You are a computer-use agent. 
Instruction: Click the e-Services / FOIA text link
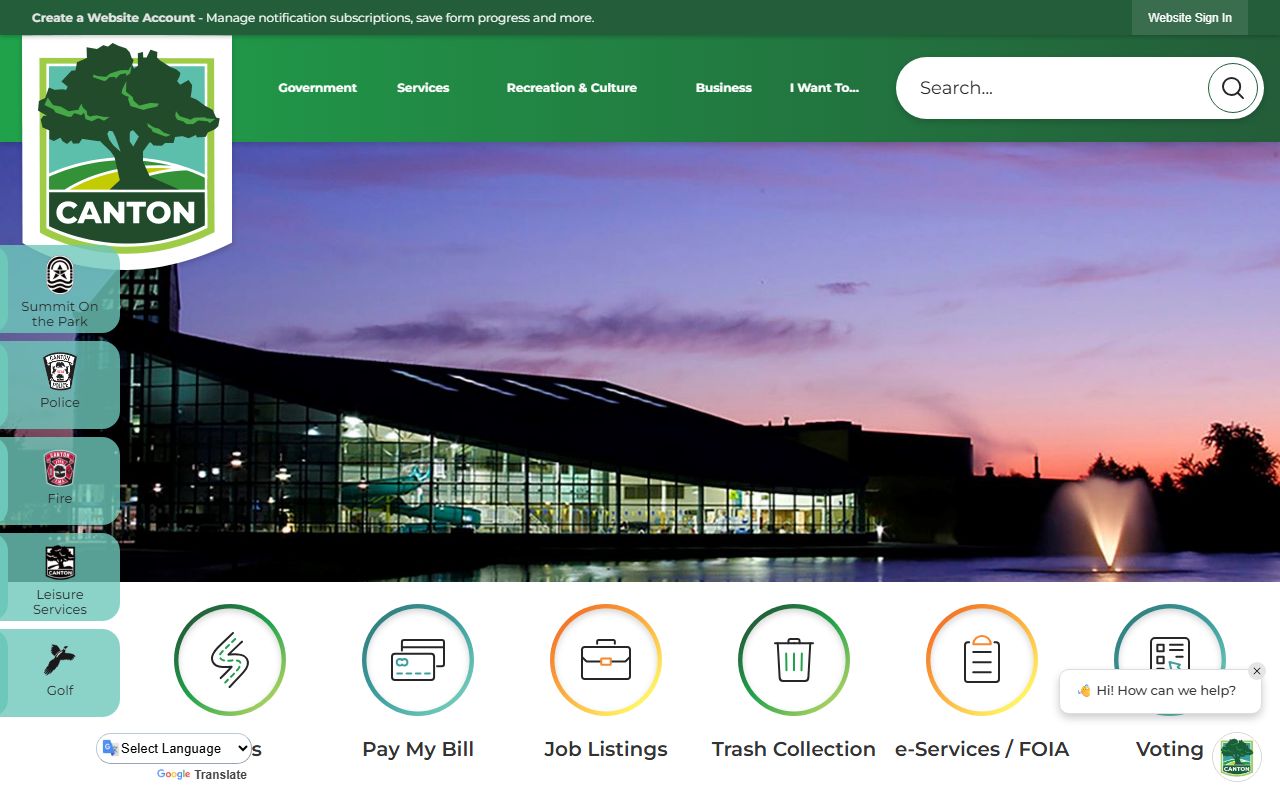click(x=982, y=749)
